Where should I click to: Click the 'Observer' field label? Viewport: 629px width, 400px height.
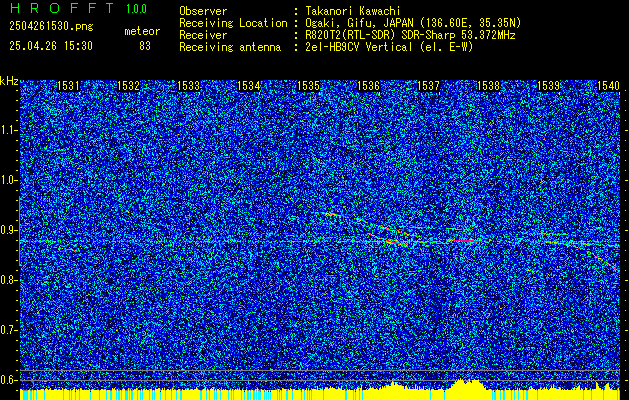pyautogui.click(x=203, y=11)
